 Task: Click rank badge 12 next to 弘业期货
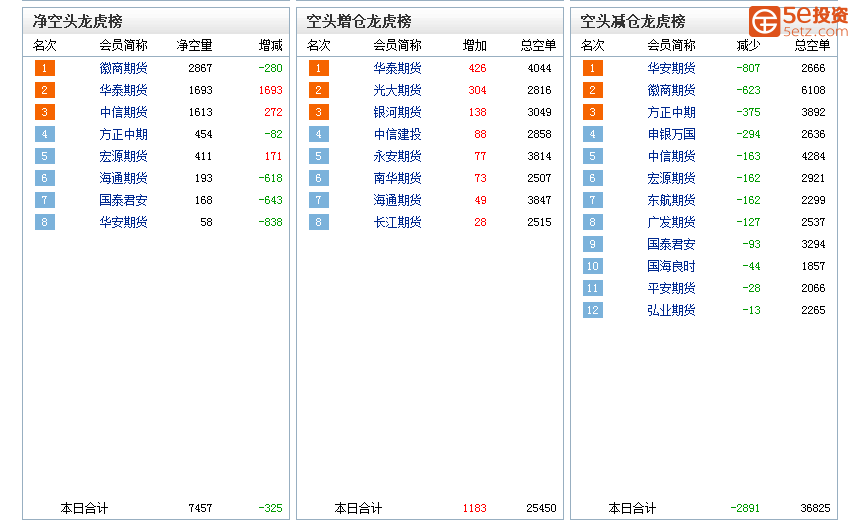[x=593, y=310]
